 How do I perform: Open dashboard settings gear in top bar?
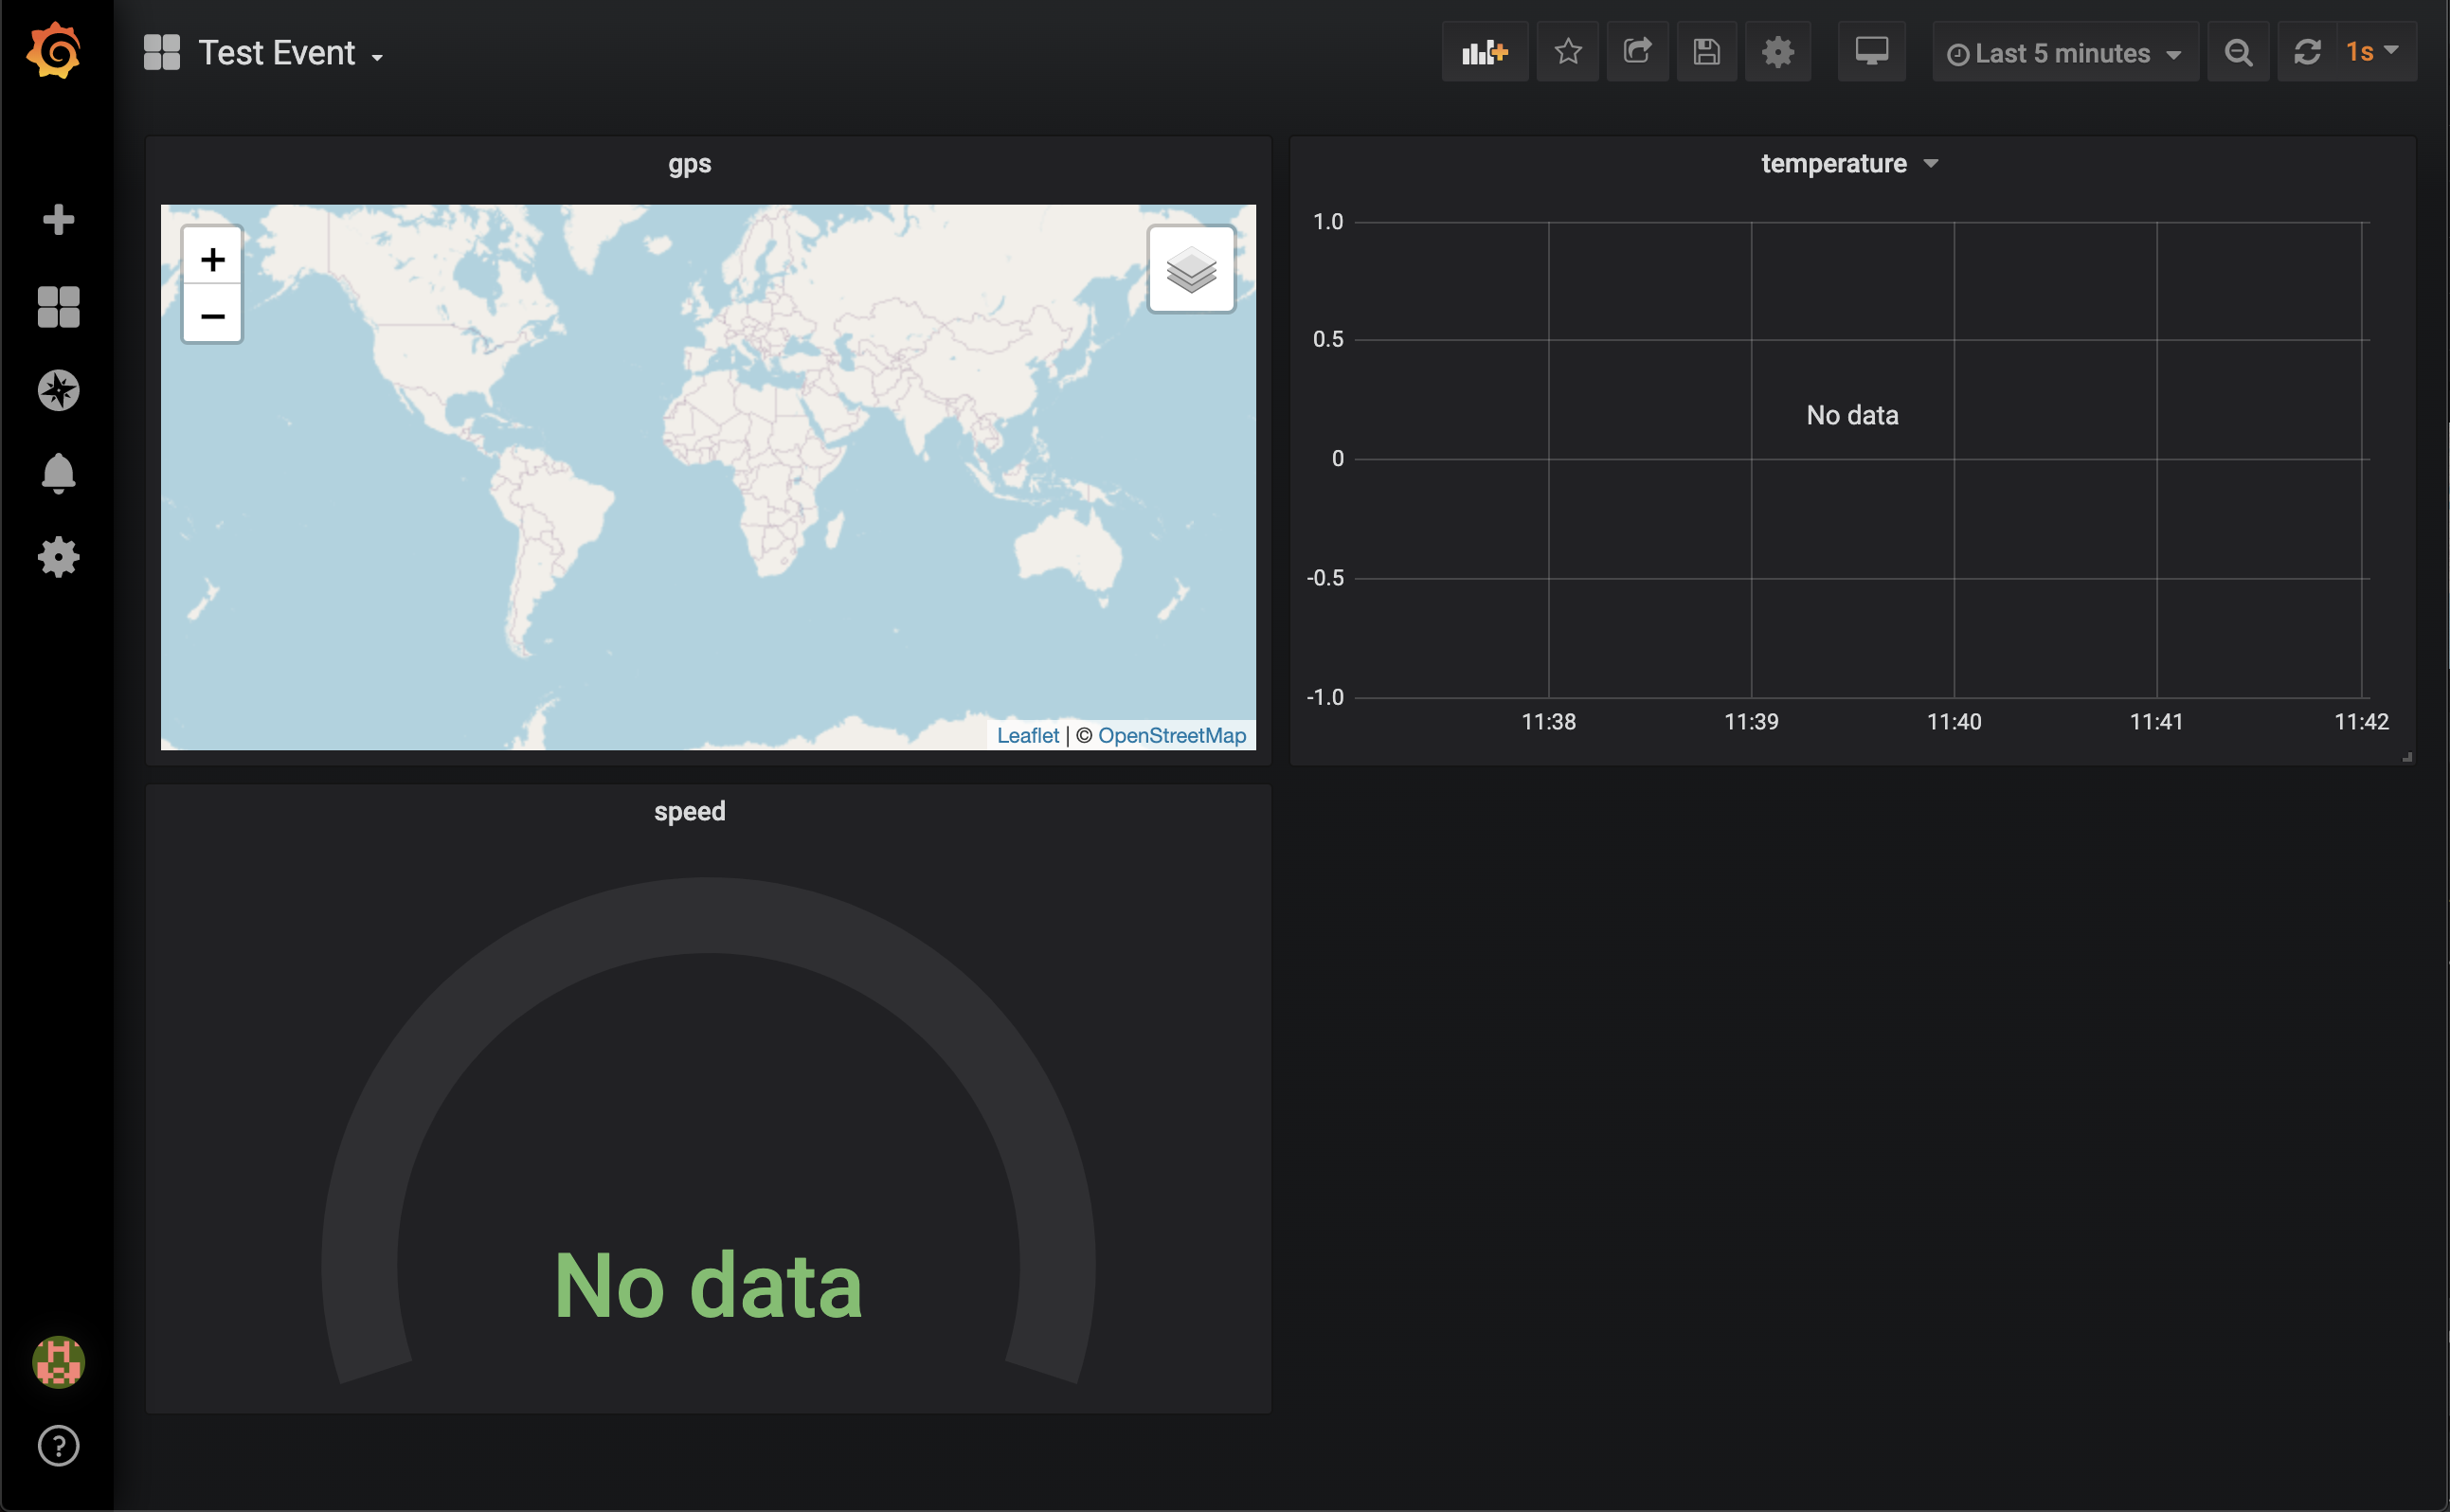click(1777, 52)
